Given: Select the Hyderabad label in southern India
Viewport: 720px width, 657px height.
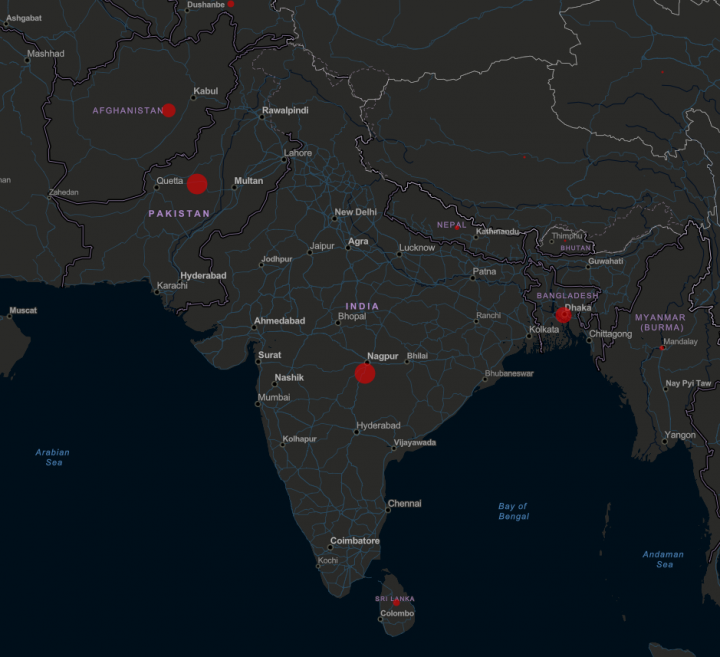Looking at the screenshot, I should 377,425.
